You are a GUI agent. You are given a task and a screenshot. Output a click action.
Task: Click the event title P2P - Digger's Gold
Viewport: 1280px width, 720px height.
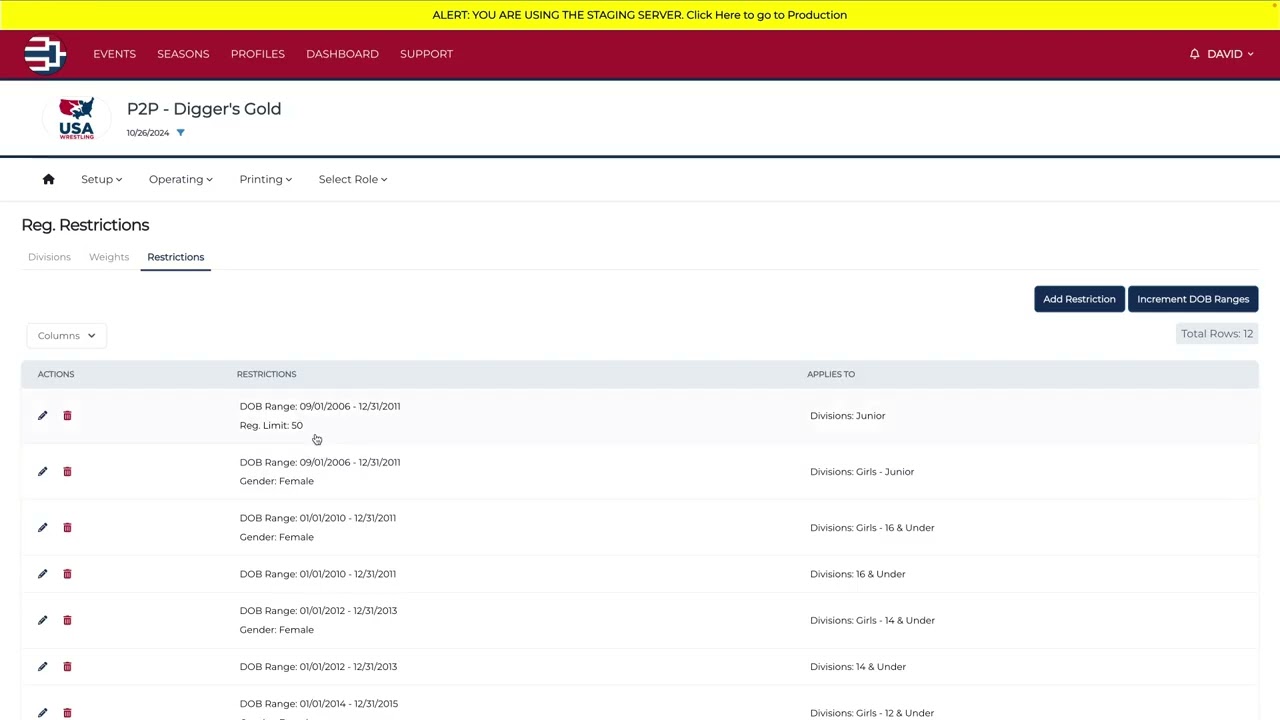click(x=204, y=109)
